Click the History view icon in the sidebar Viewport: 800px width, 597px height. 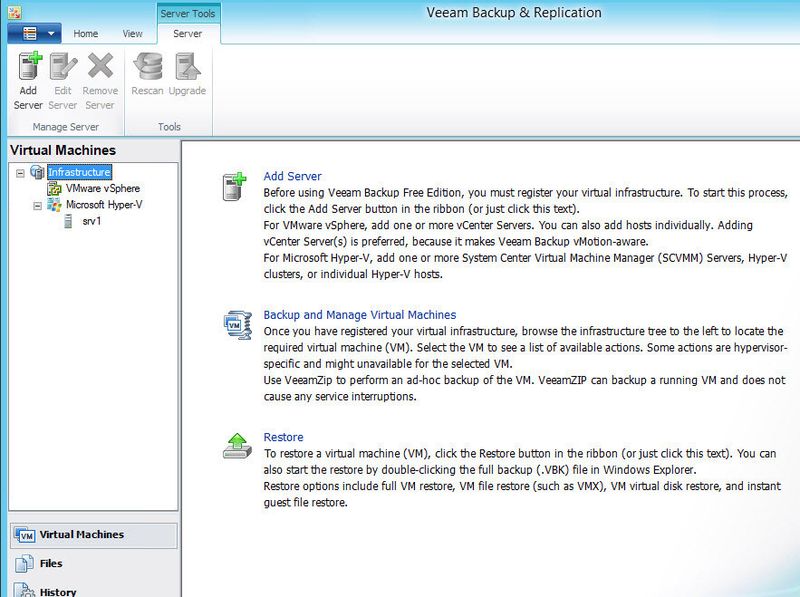(x=22, y=588)
